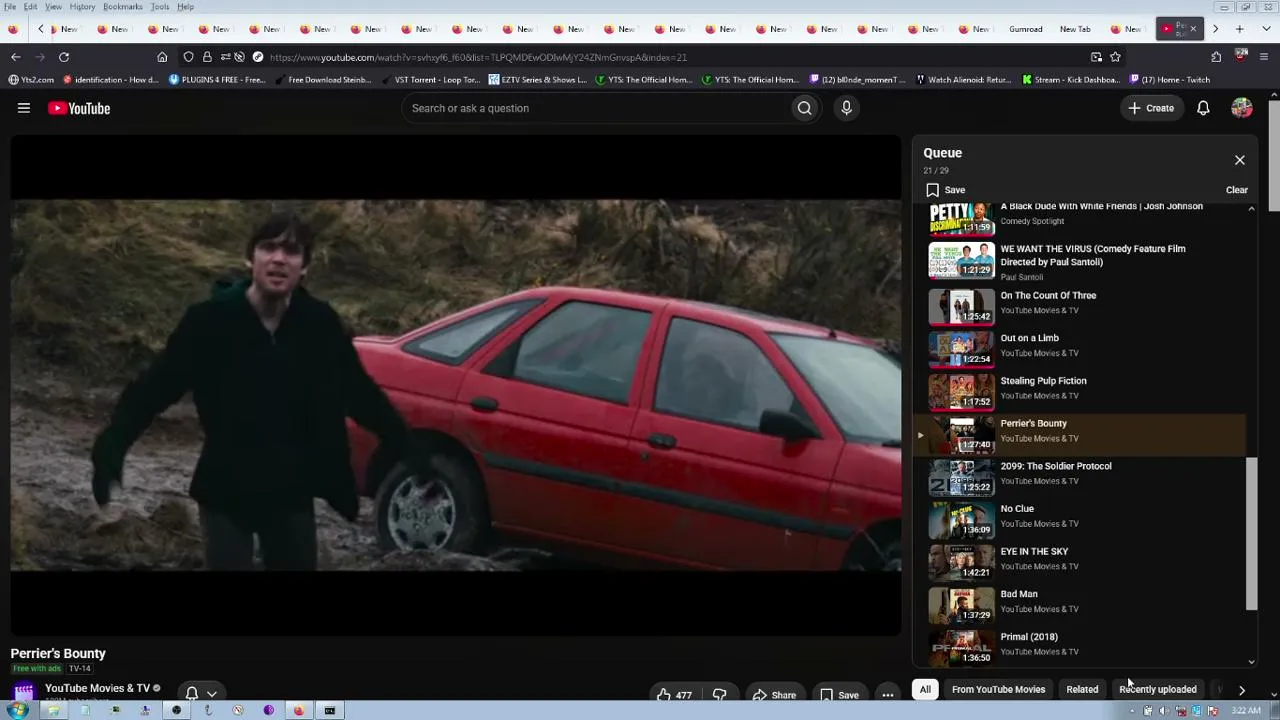Image resolution: width=1280 pixels, height=720 pixels.
Task: Open the Create menu
Action: (x=1151, y=108)
